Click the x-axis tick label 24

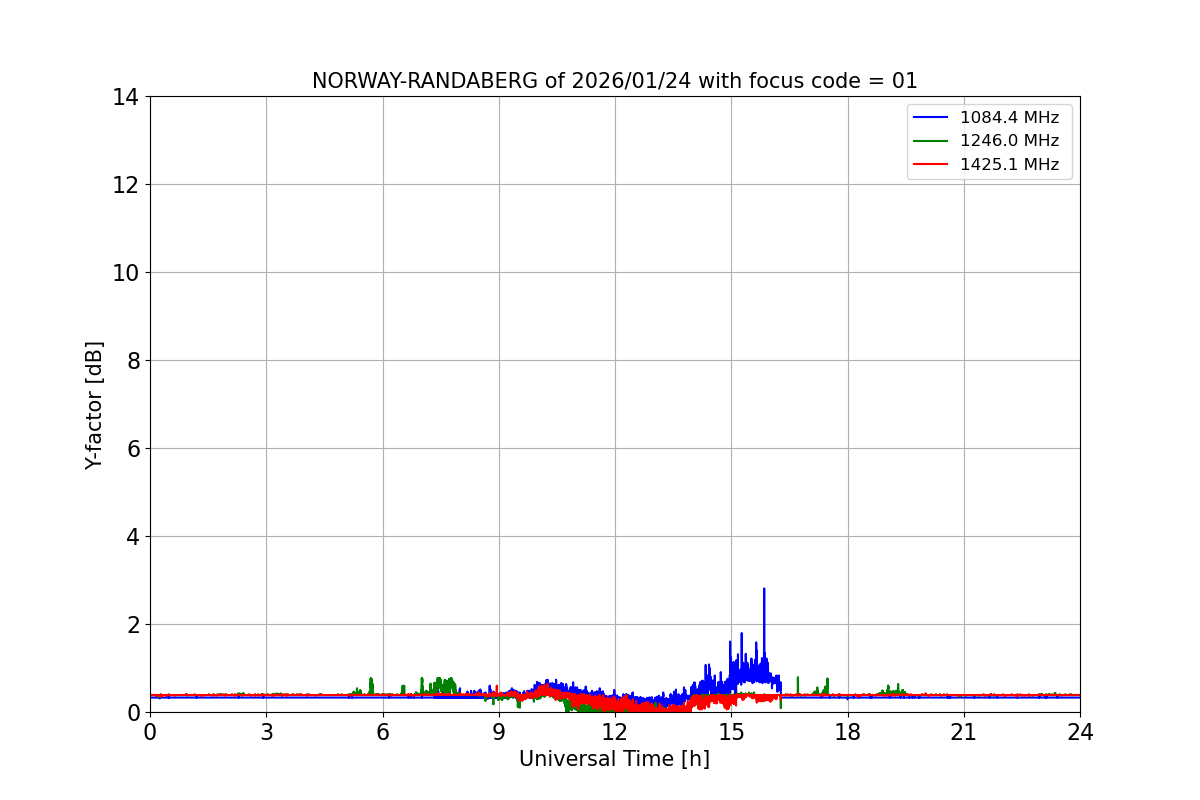click(1080, 733)
